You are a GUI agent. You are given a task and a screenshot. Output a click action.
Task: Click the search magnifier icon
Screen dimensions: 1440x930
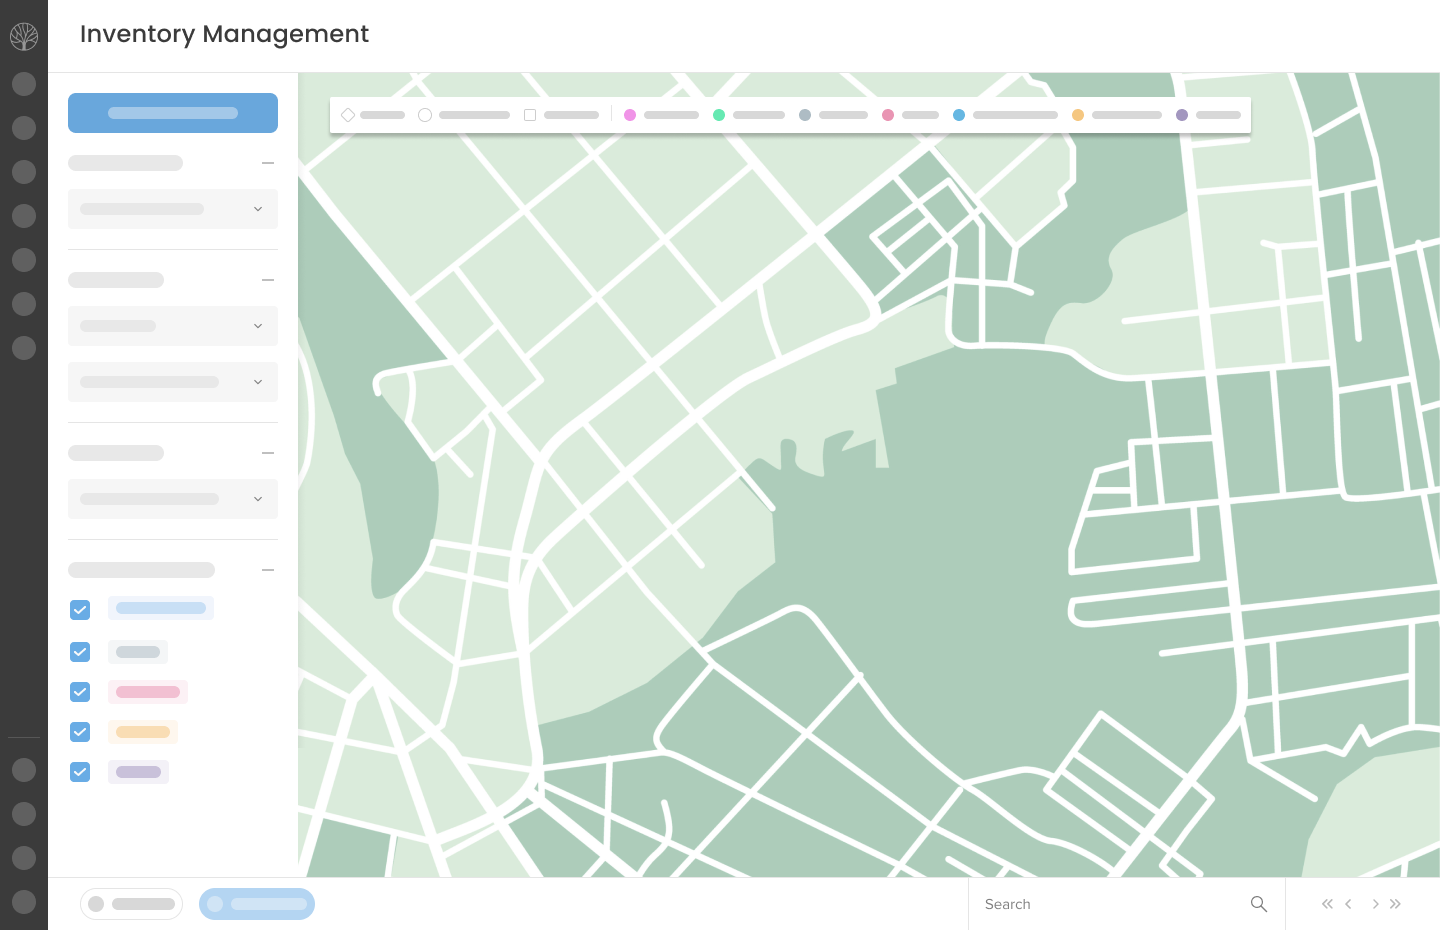click(x=1258, y=904)
